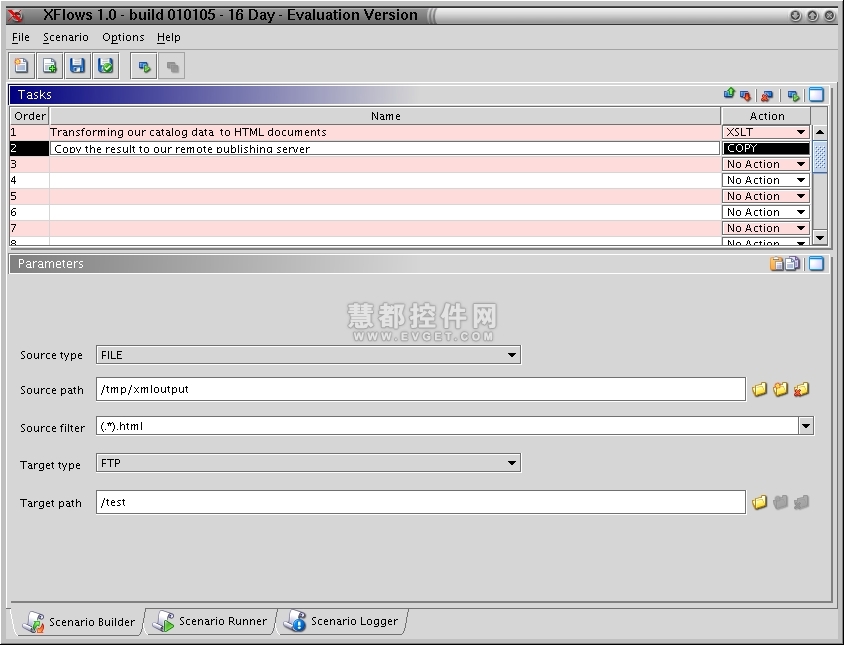Click the red-marked folder icon beside Source path
Screen dimensions: 844x645
pos(801,389)
